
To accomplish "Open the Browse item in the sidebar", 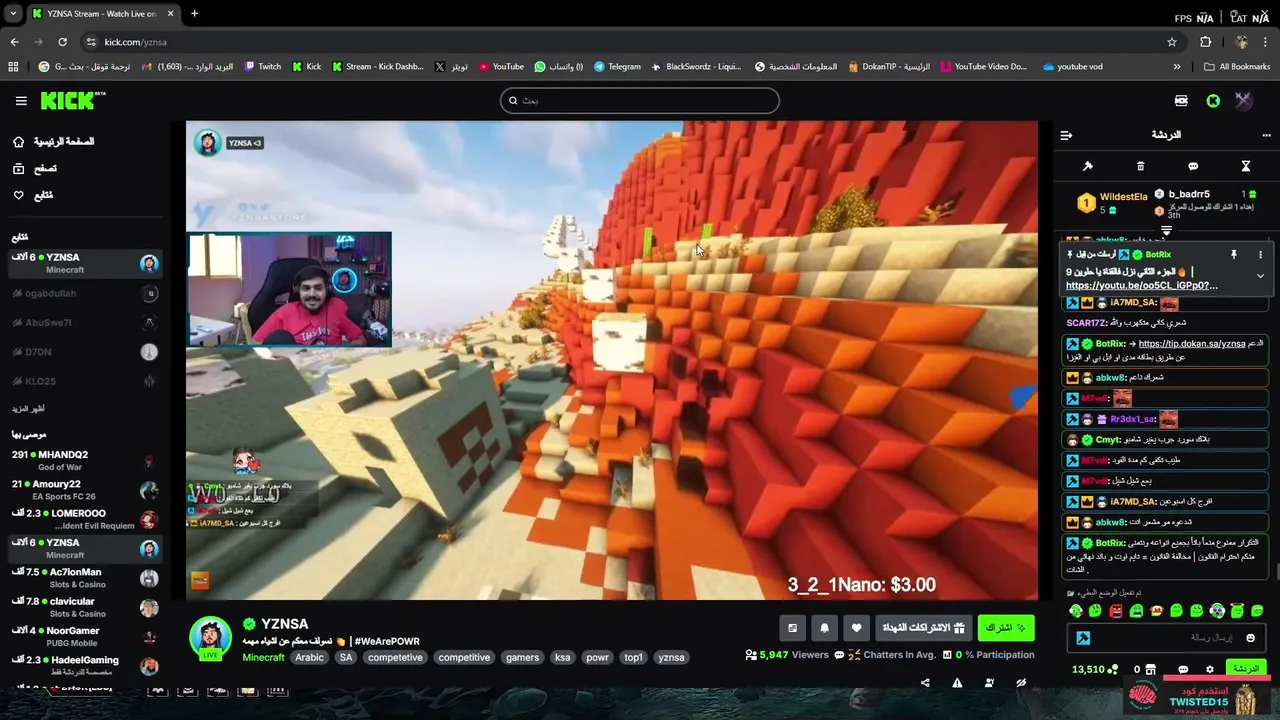I will [35, 169].
